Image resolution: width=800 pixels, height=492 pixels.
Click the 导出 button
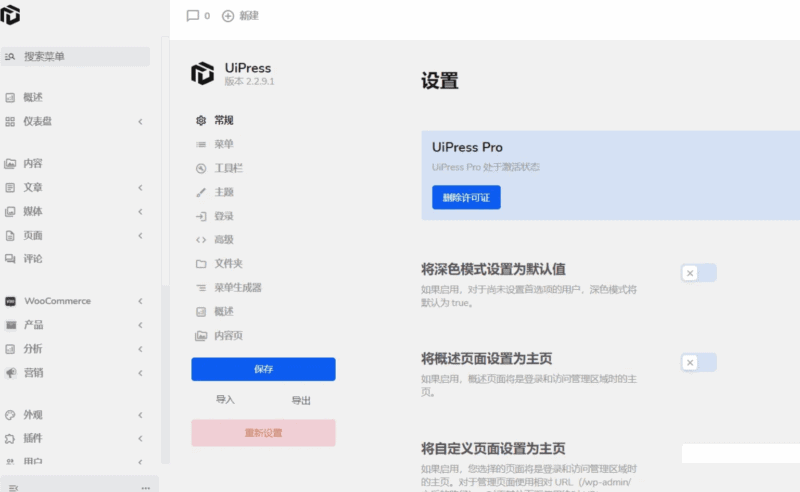pos(301,400)
